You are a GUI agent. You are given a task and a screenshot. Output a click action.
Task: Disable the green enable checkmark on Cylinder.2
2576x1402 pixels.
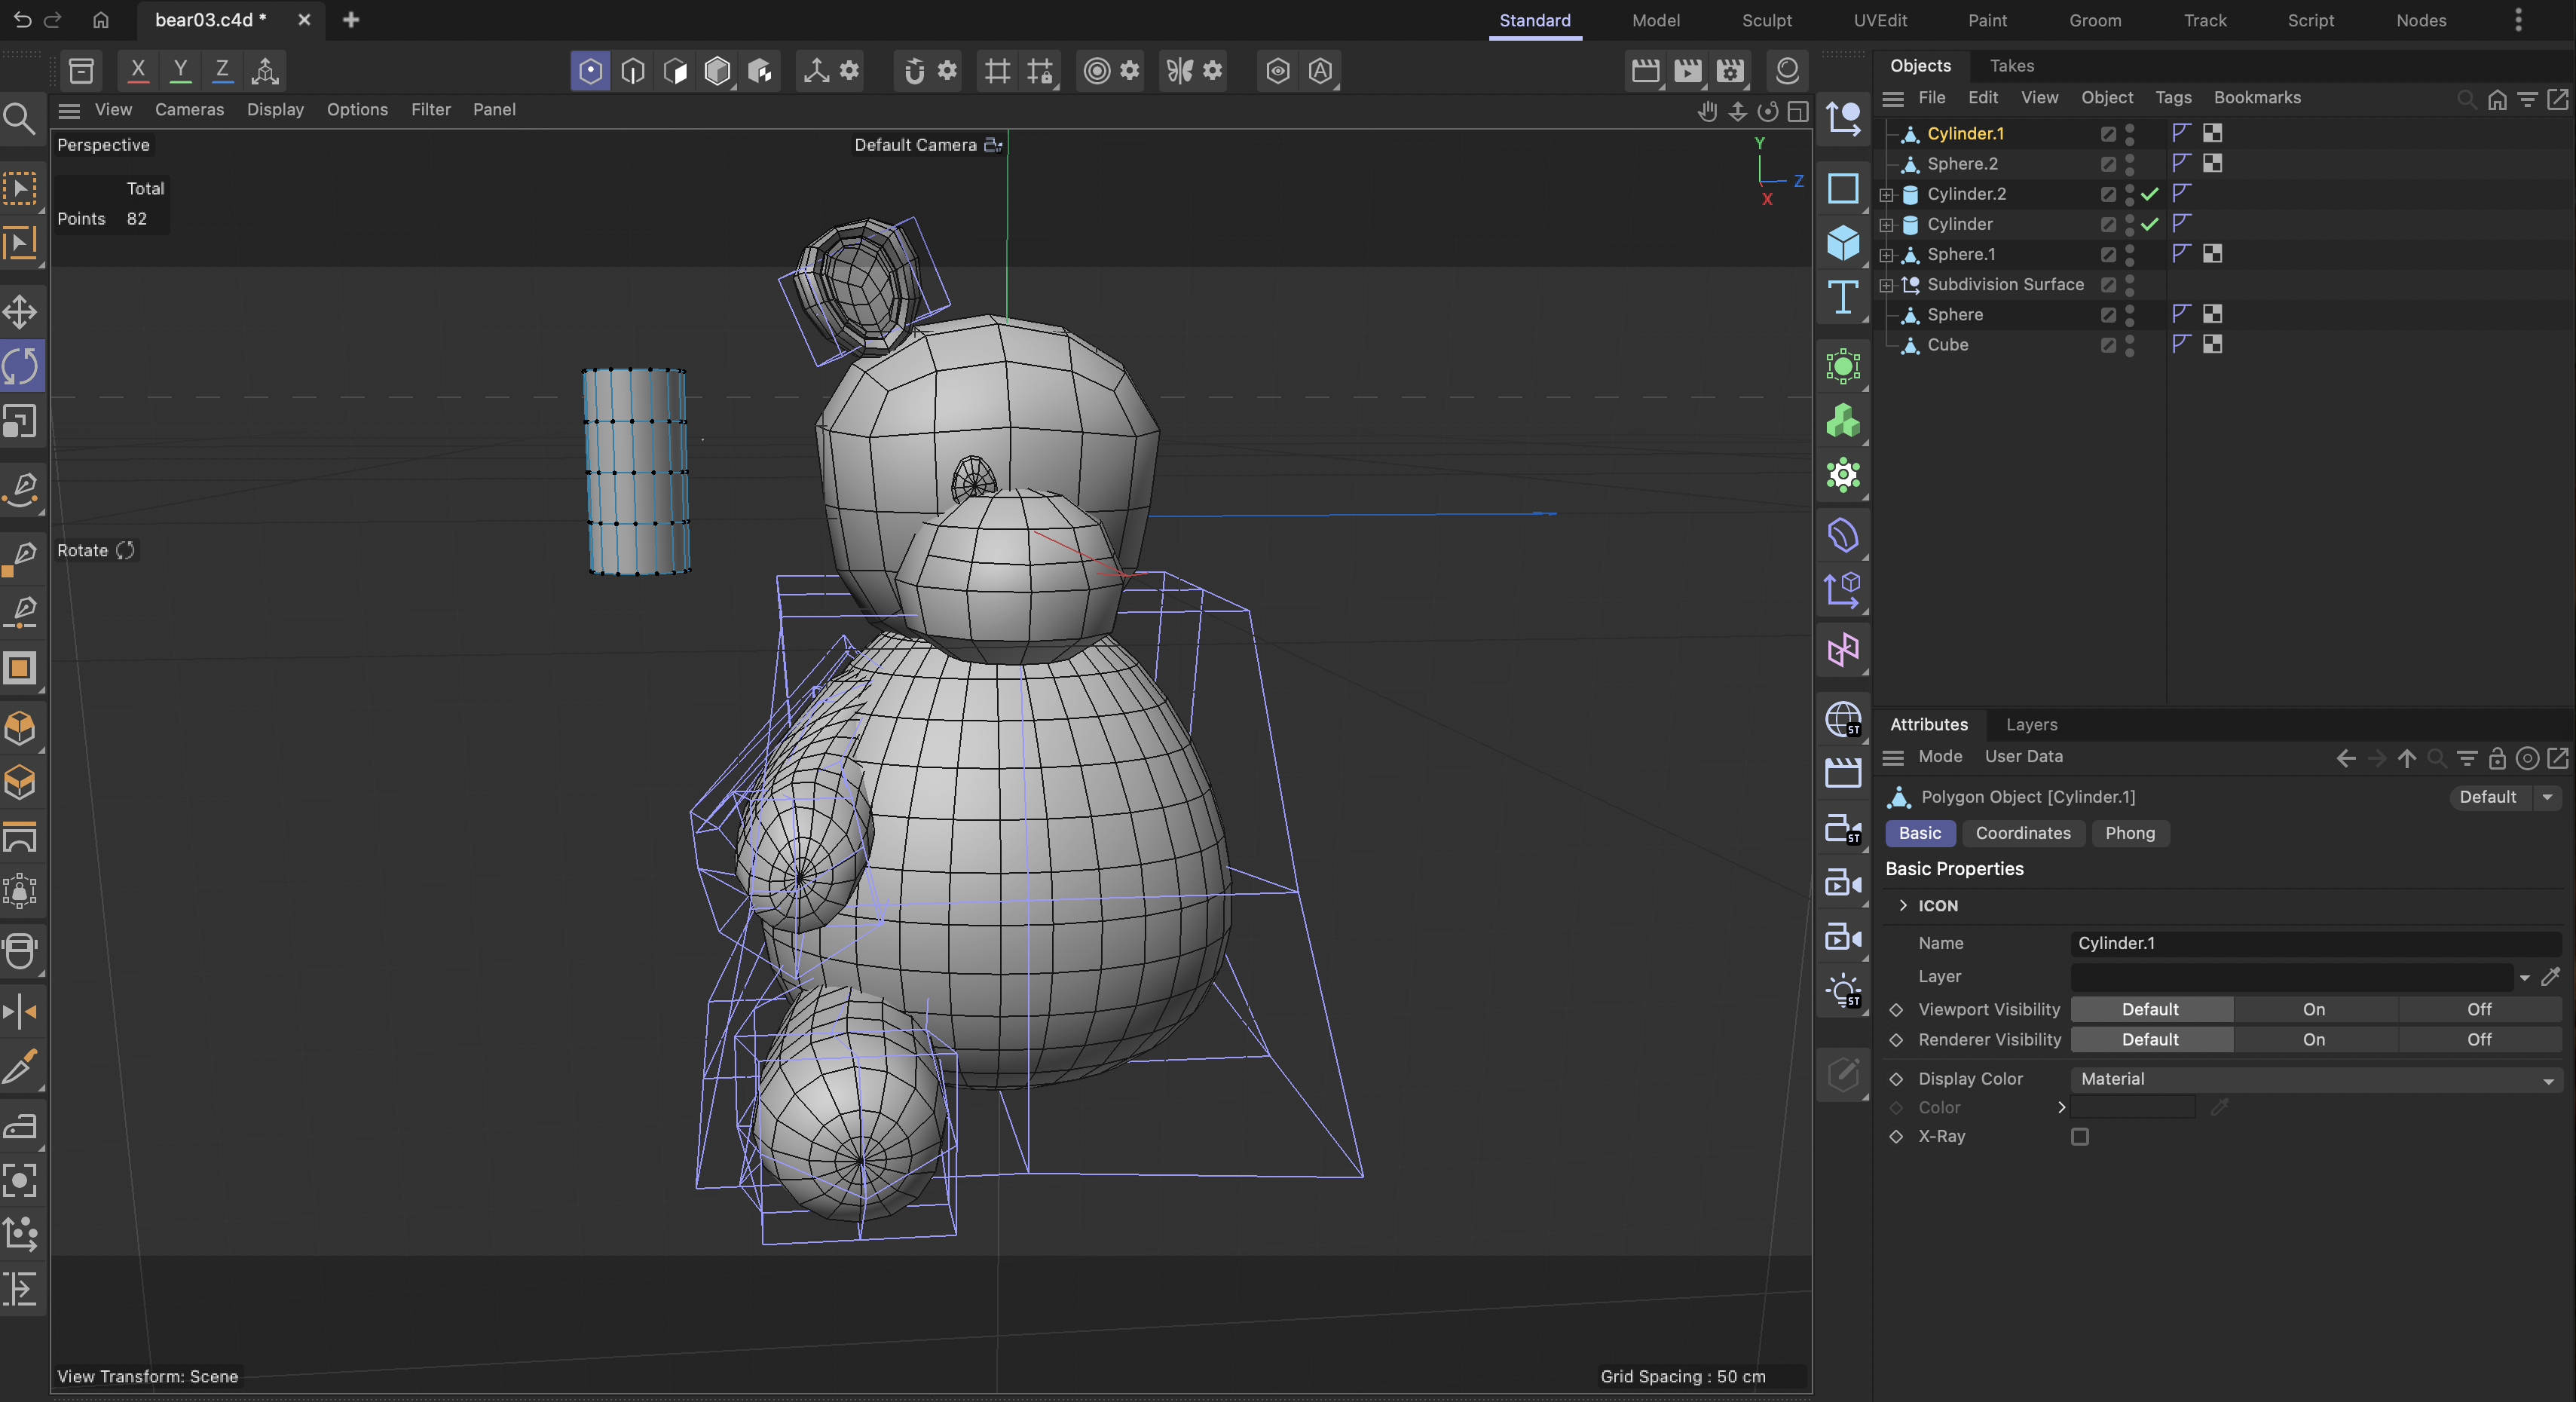[2149, 194]
